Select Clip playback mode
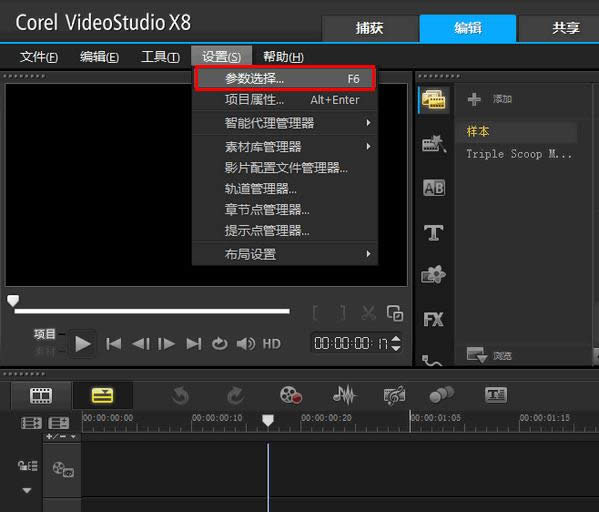 (45, 352)
